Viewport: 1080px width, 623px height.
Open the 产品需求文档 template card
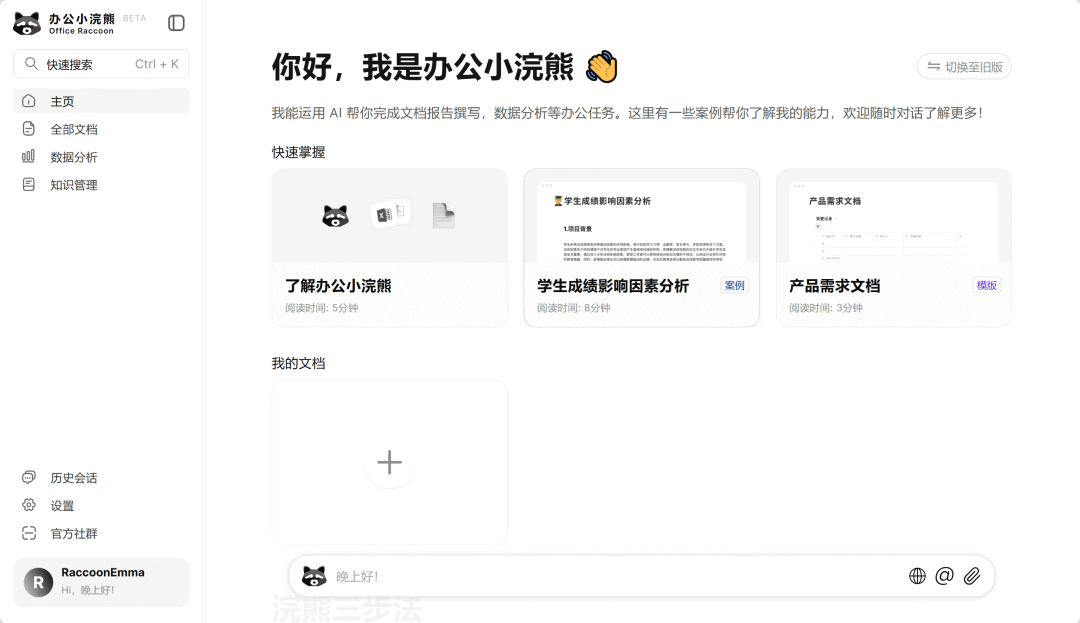click(894, 248)
